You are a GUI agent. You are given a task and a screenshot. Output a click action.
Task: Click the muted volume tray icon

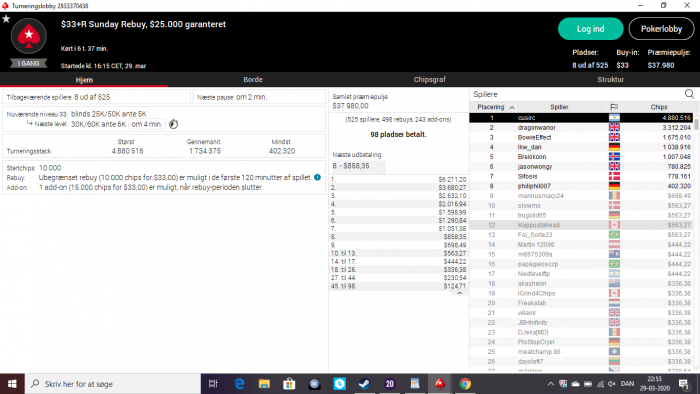coord(612,384)
